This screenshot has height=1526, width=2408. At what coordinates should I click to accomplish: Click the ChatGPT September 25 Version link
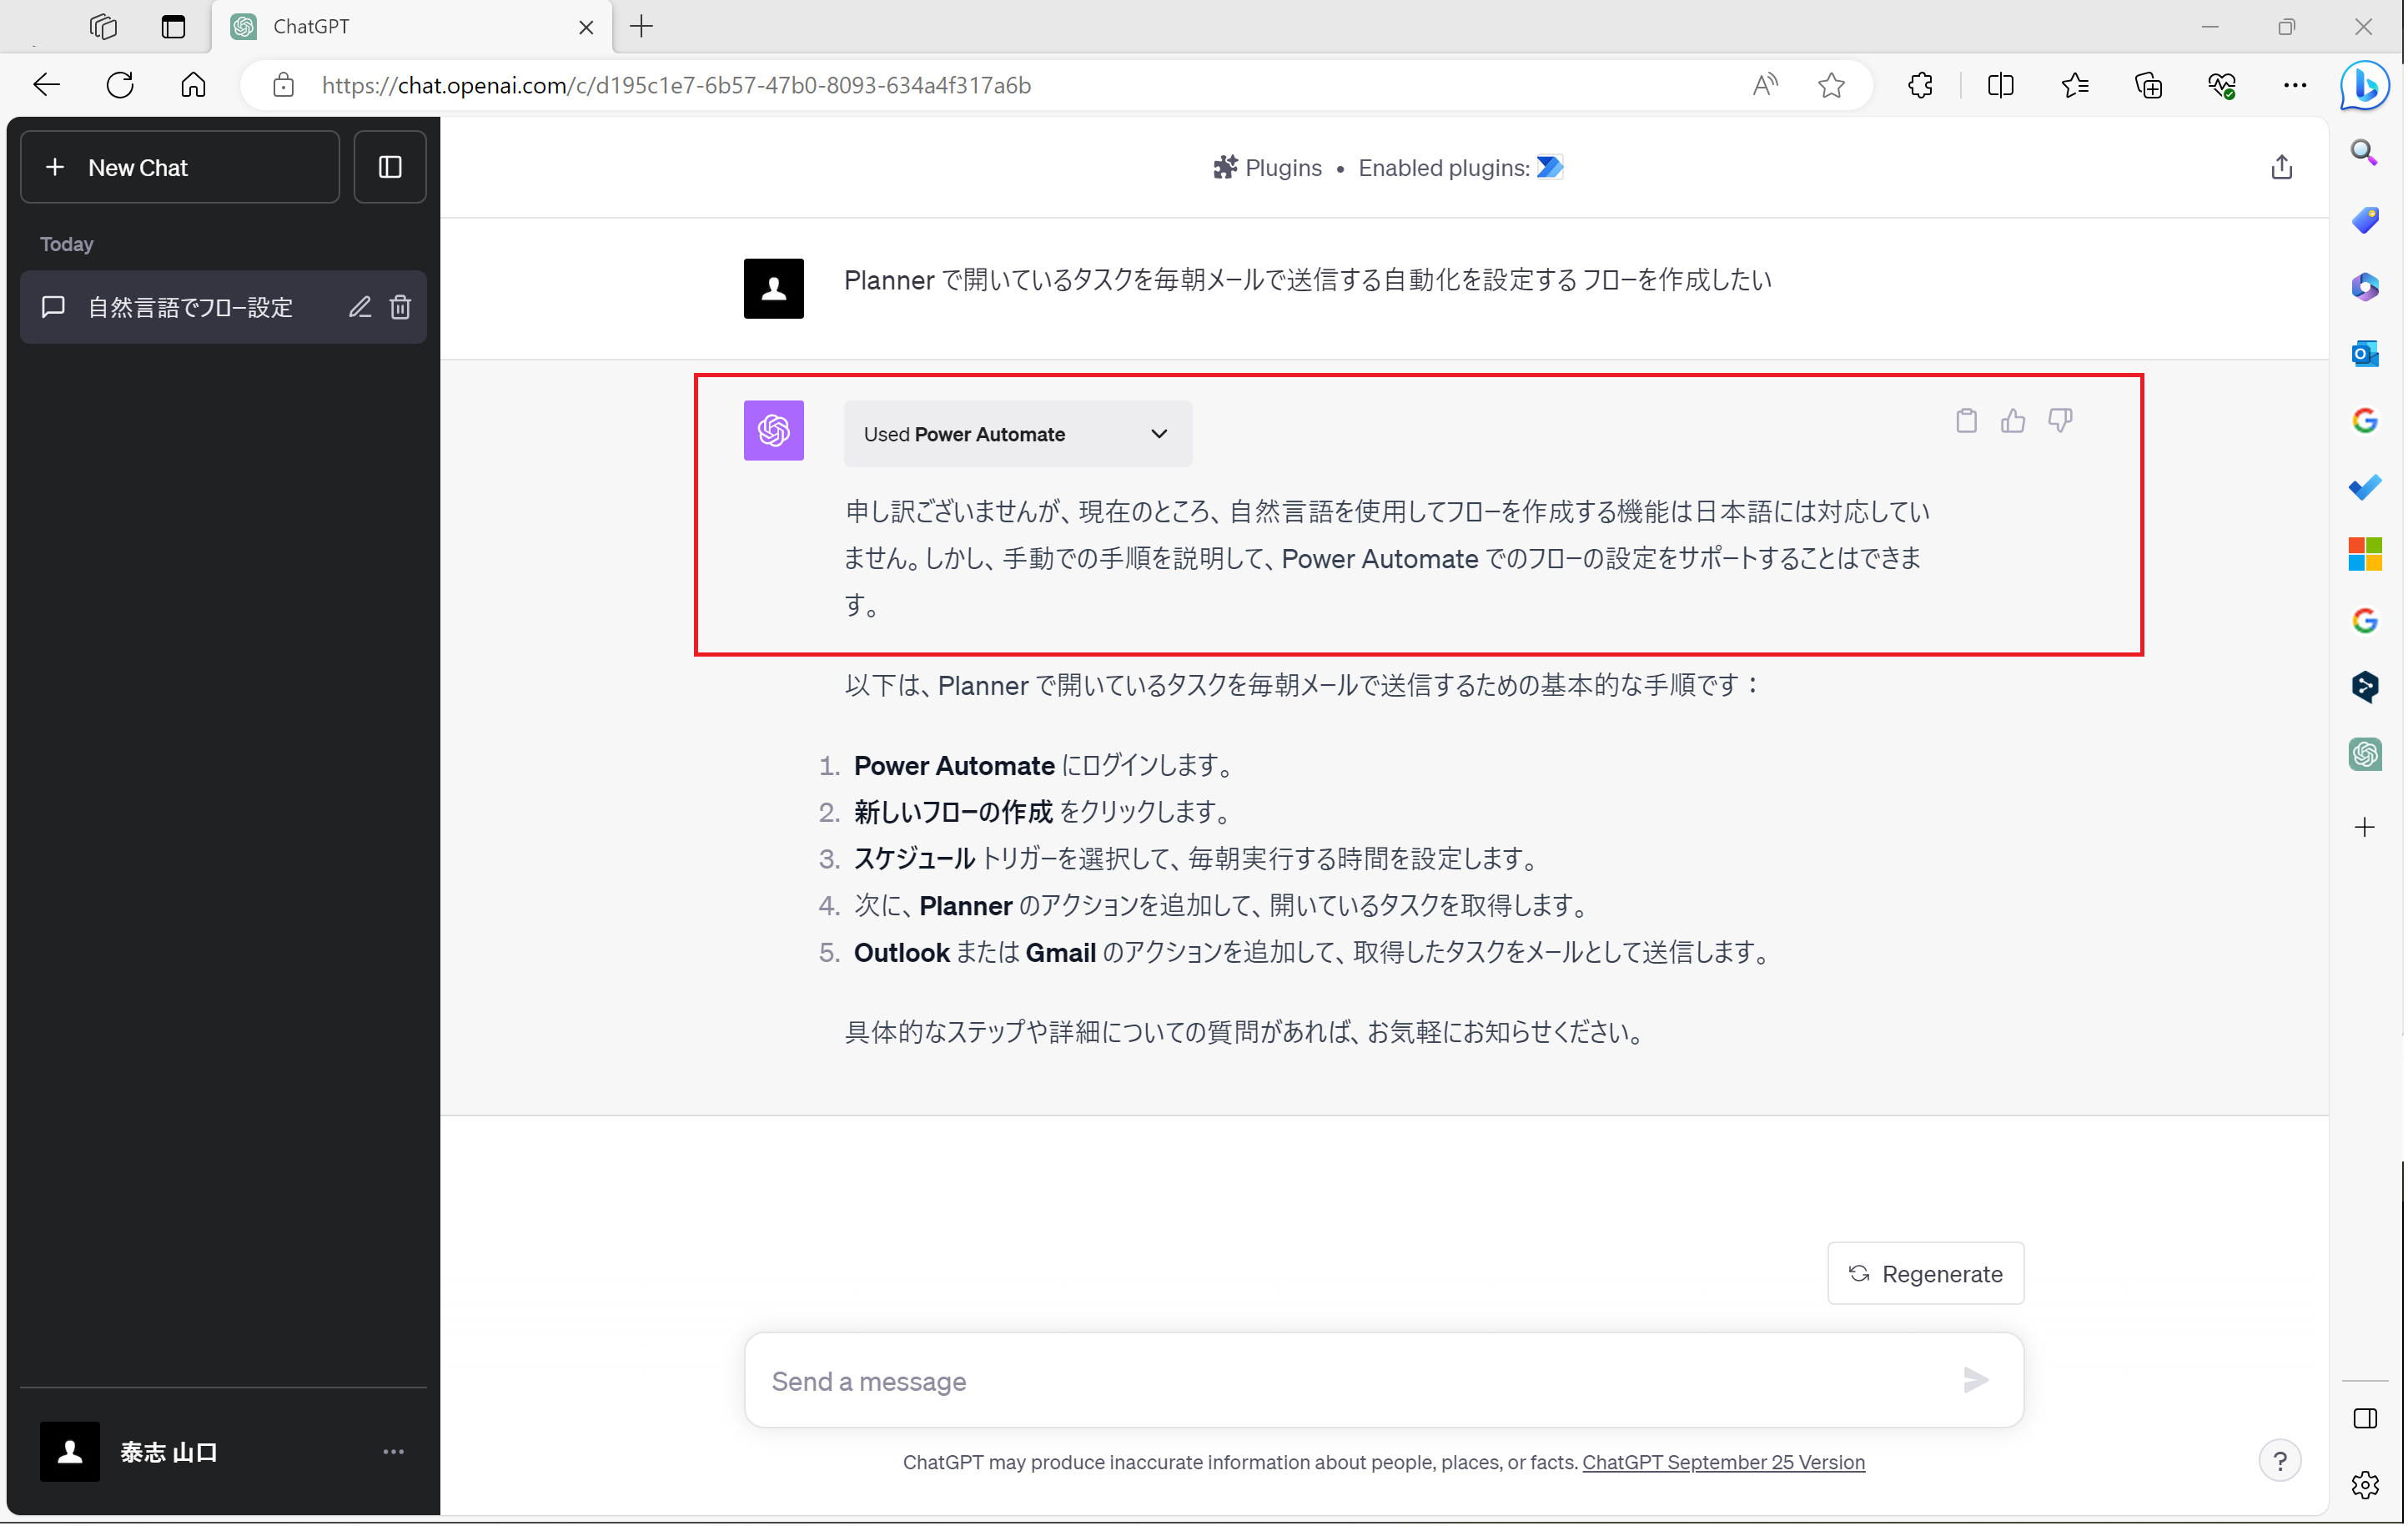click(x=1725, y=1461)
